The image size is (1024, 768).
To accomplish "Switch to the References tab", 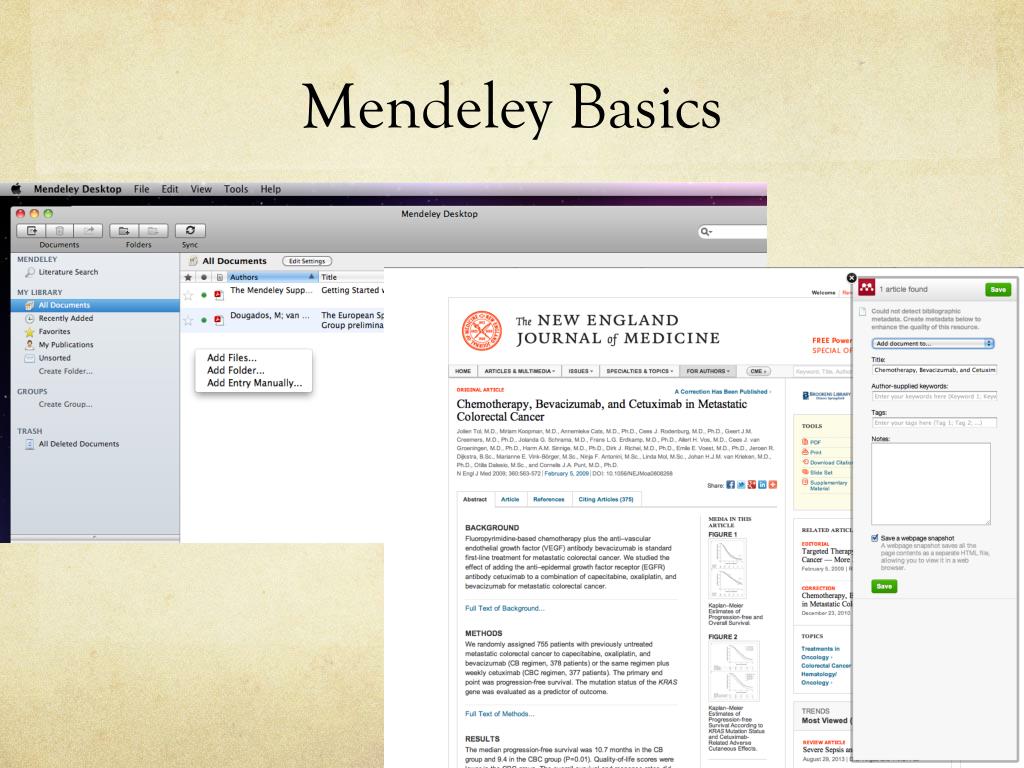I will tap(549, 499).
